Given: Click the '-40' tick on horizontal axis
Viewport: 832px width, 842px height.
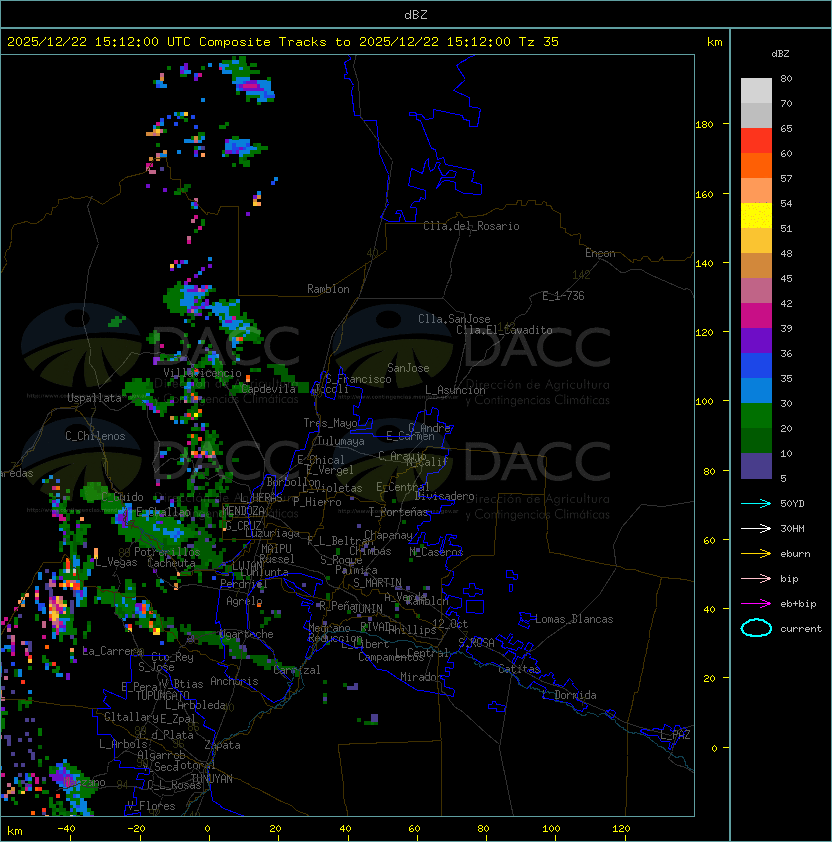Looking at the screenshot, I should pos(66,829).
